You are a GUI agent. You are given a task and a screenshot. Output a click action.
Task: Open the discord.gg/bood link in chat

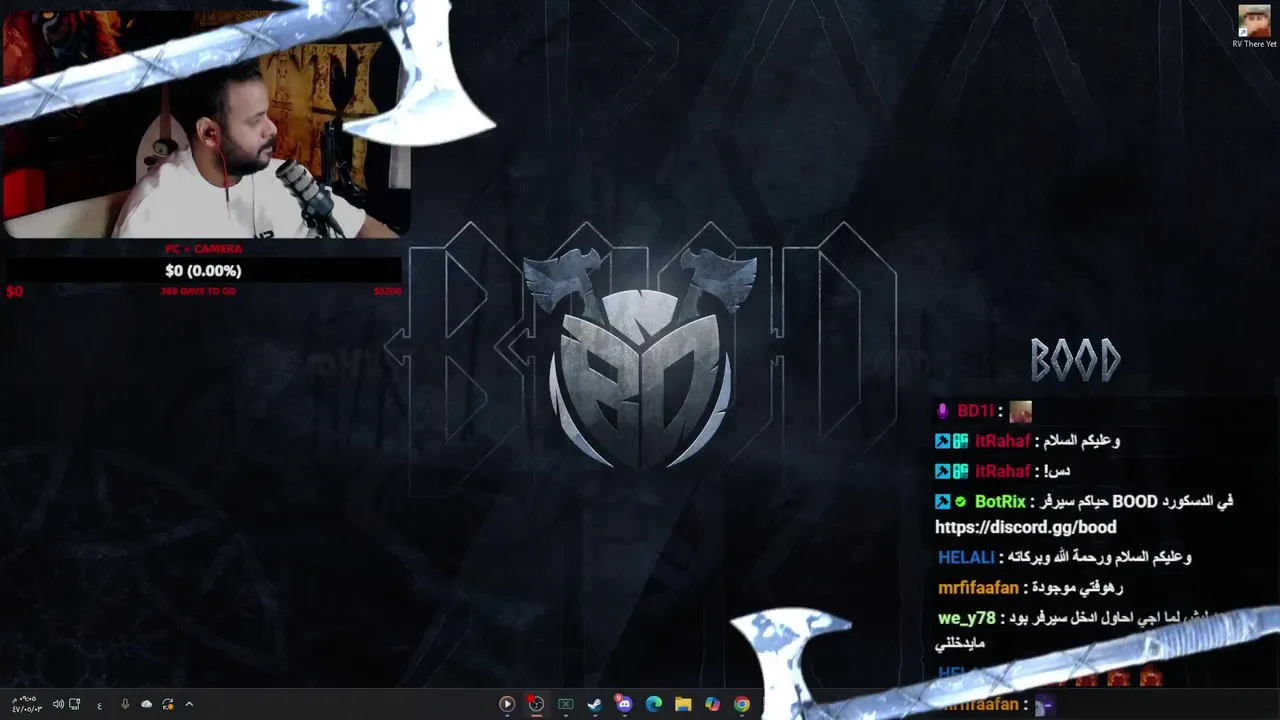coord(1025,527)
